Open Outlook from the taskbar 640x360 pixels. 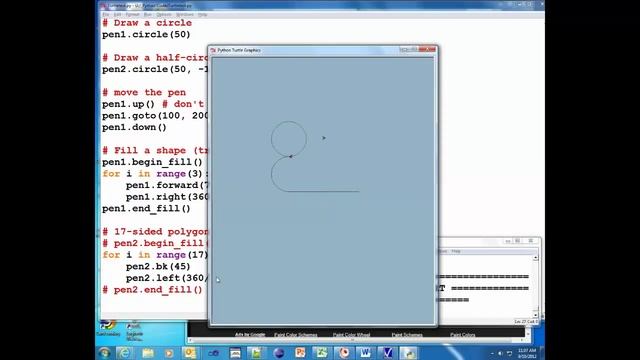tap(190, 353)
